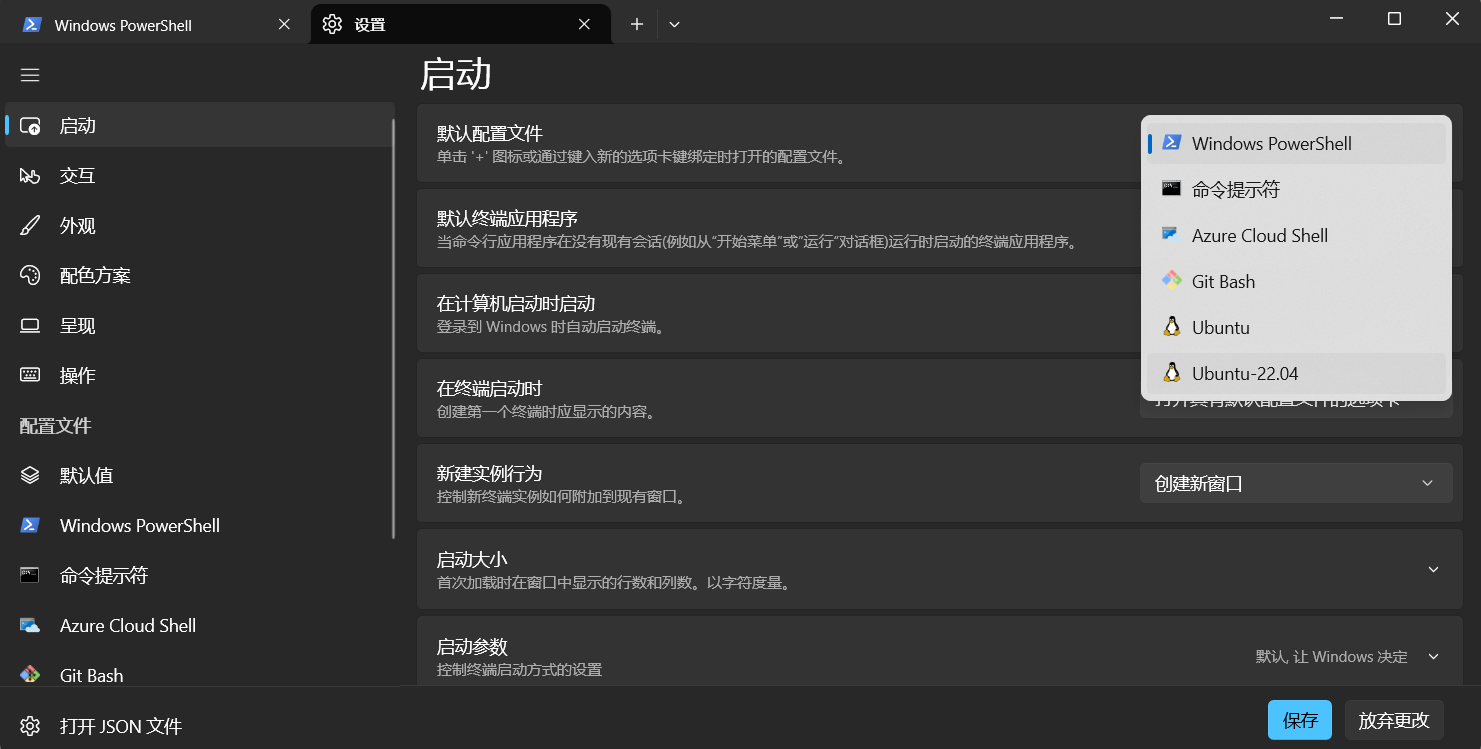The height and width of the screenshot is (749, 1481).
Task: Open the hamburger menu at top left
Action: tap(30, 74)
